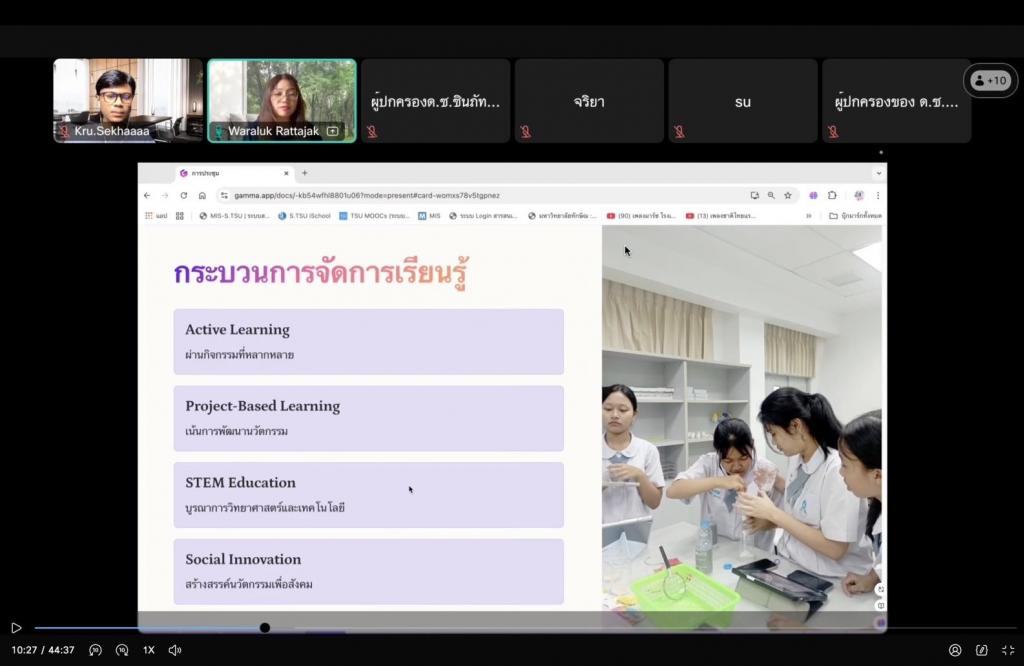
Task: Open the S.TSU iSchool bookmark
Action: pos(304,215)
